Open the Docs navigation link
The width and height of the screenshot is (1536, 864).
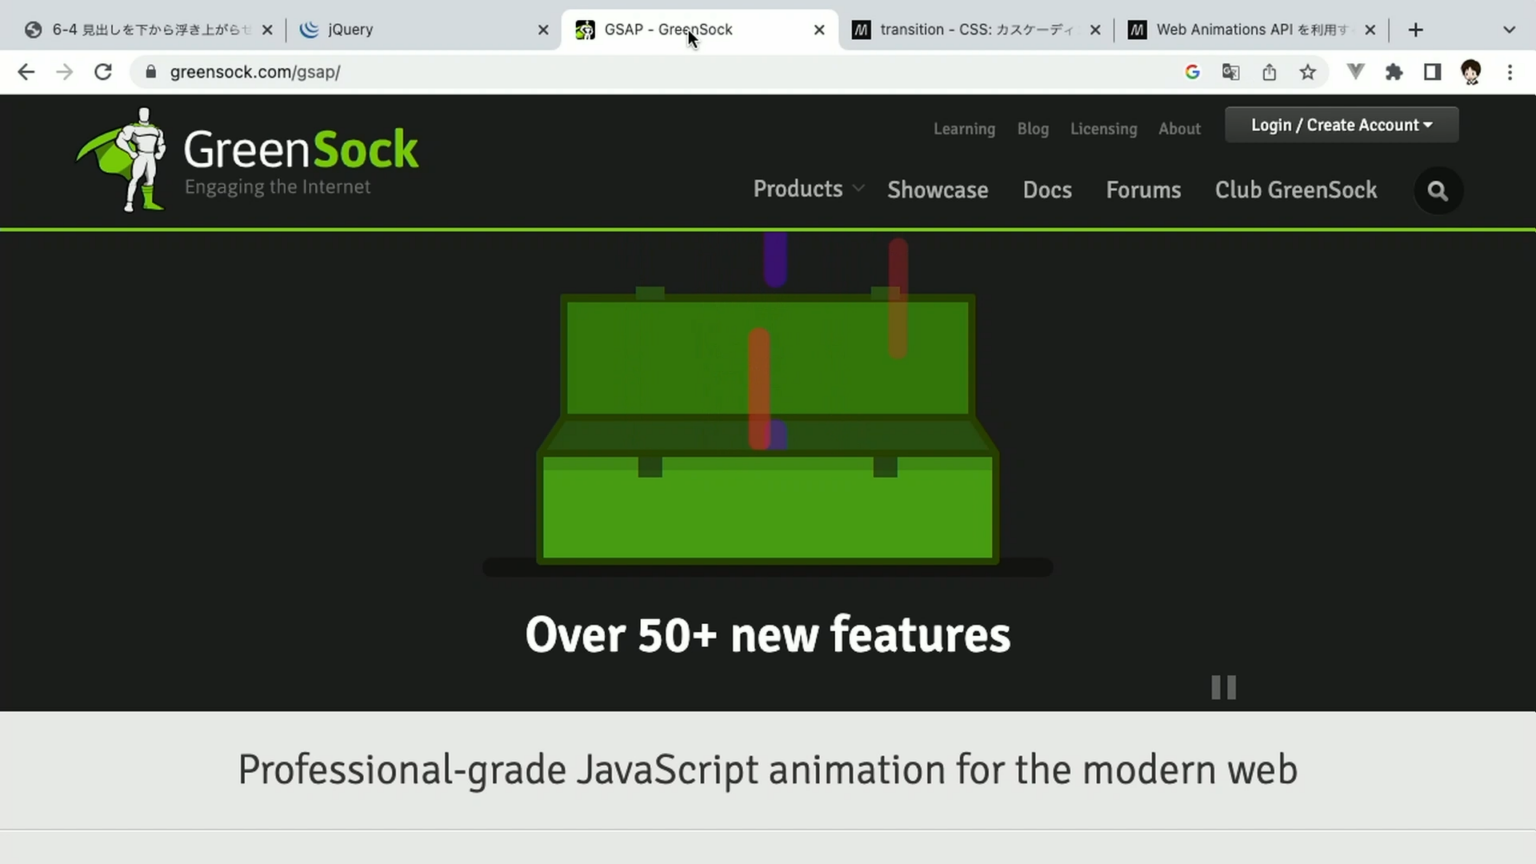[x=1047, y=190]
